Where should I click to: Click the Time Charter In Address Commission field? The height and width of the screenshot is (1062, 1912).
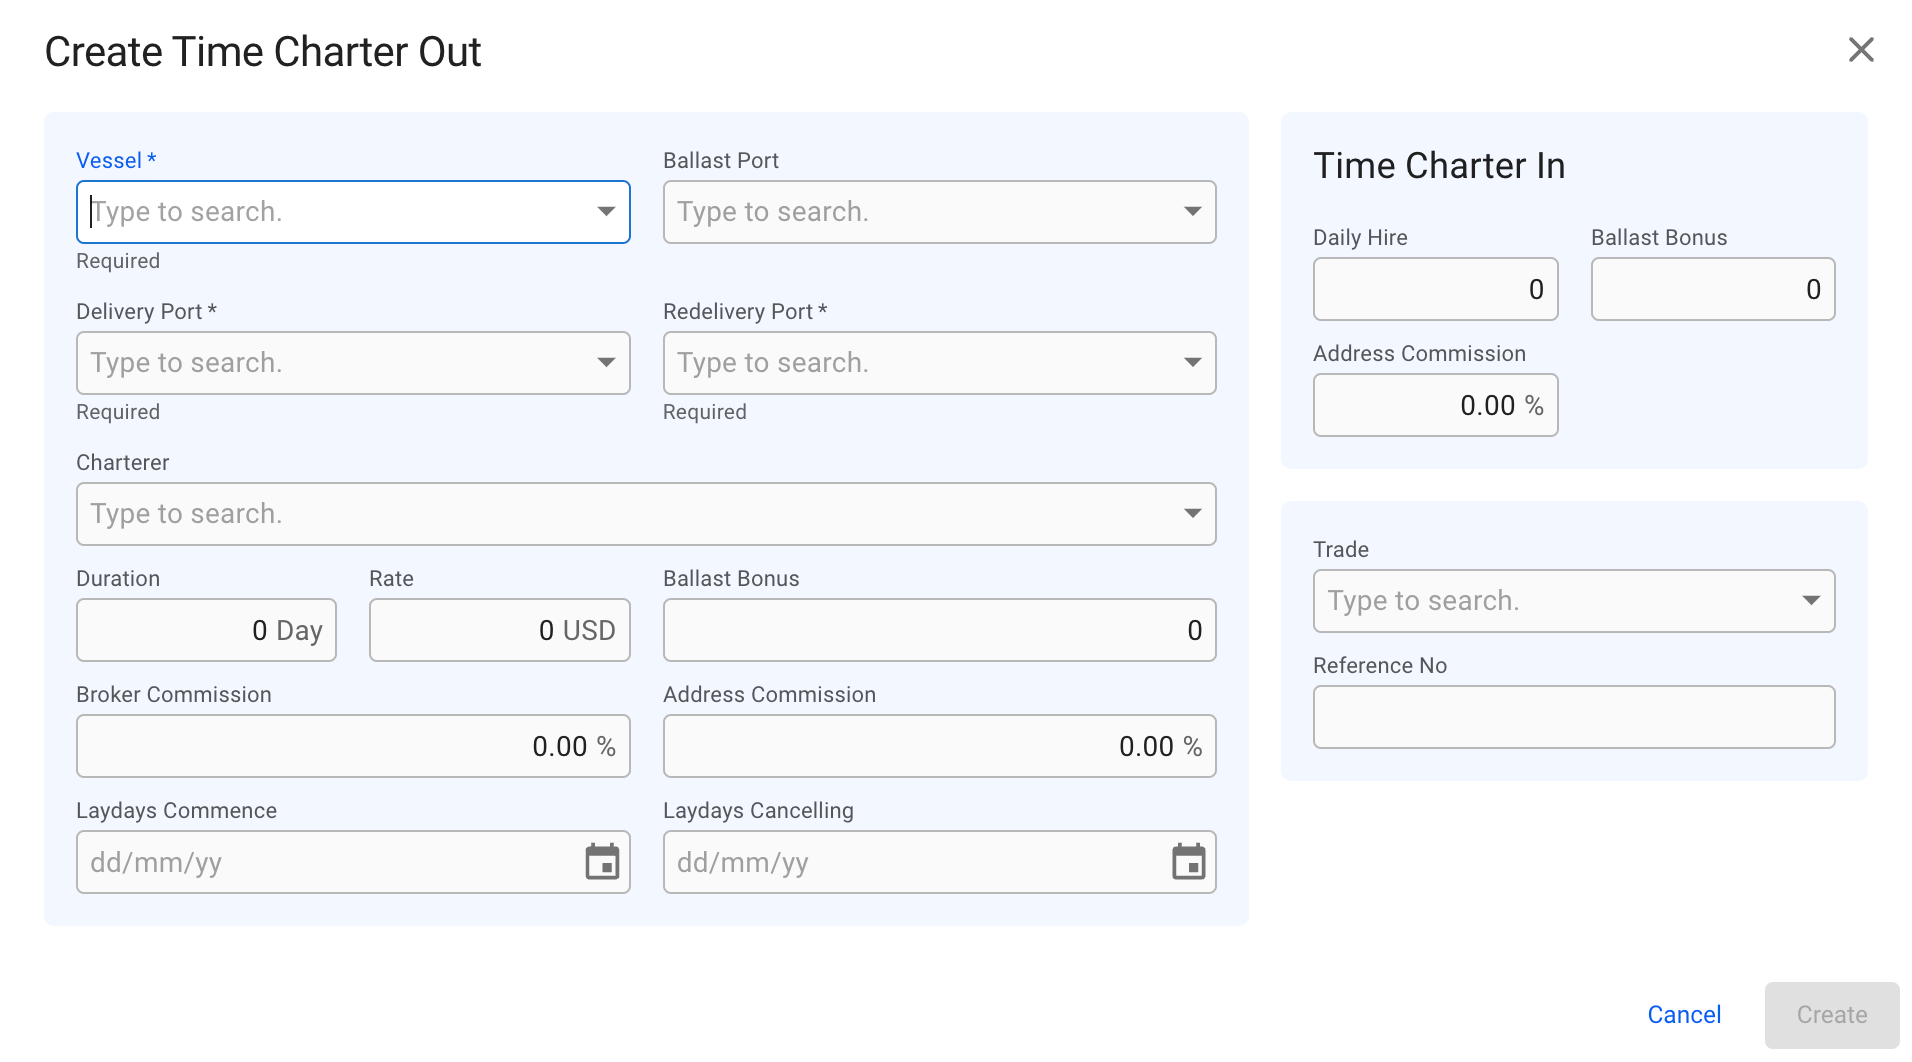(x=1435, y=405)
